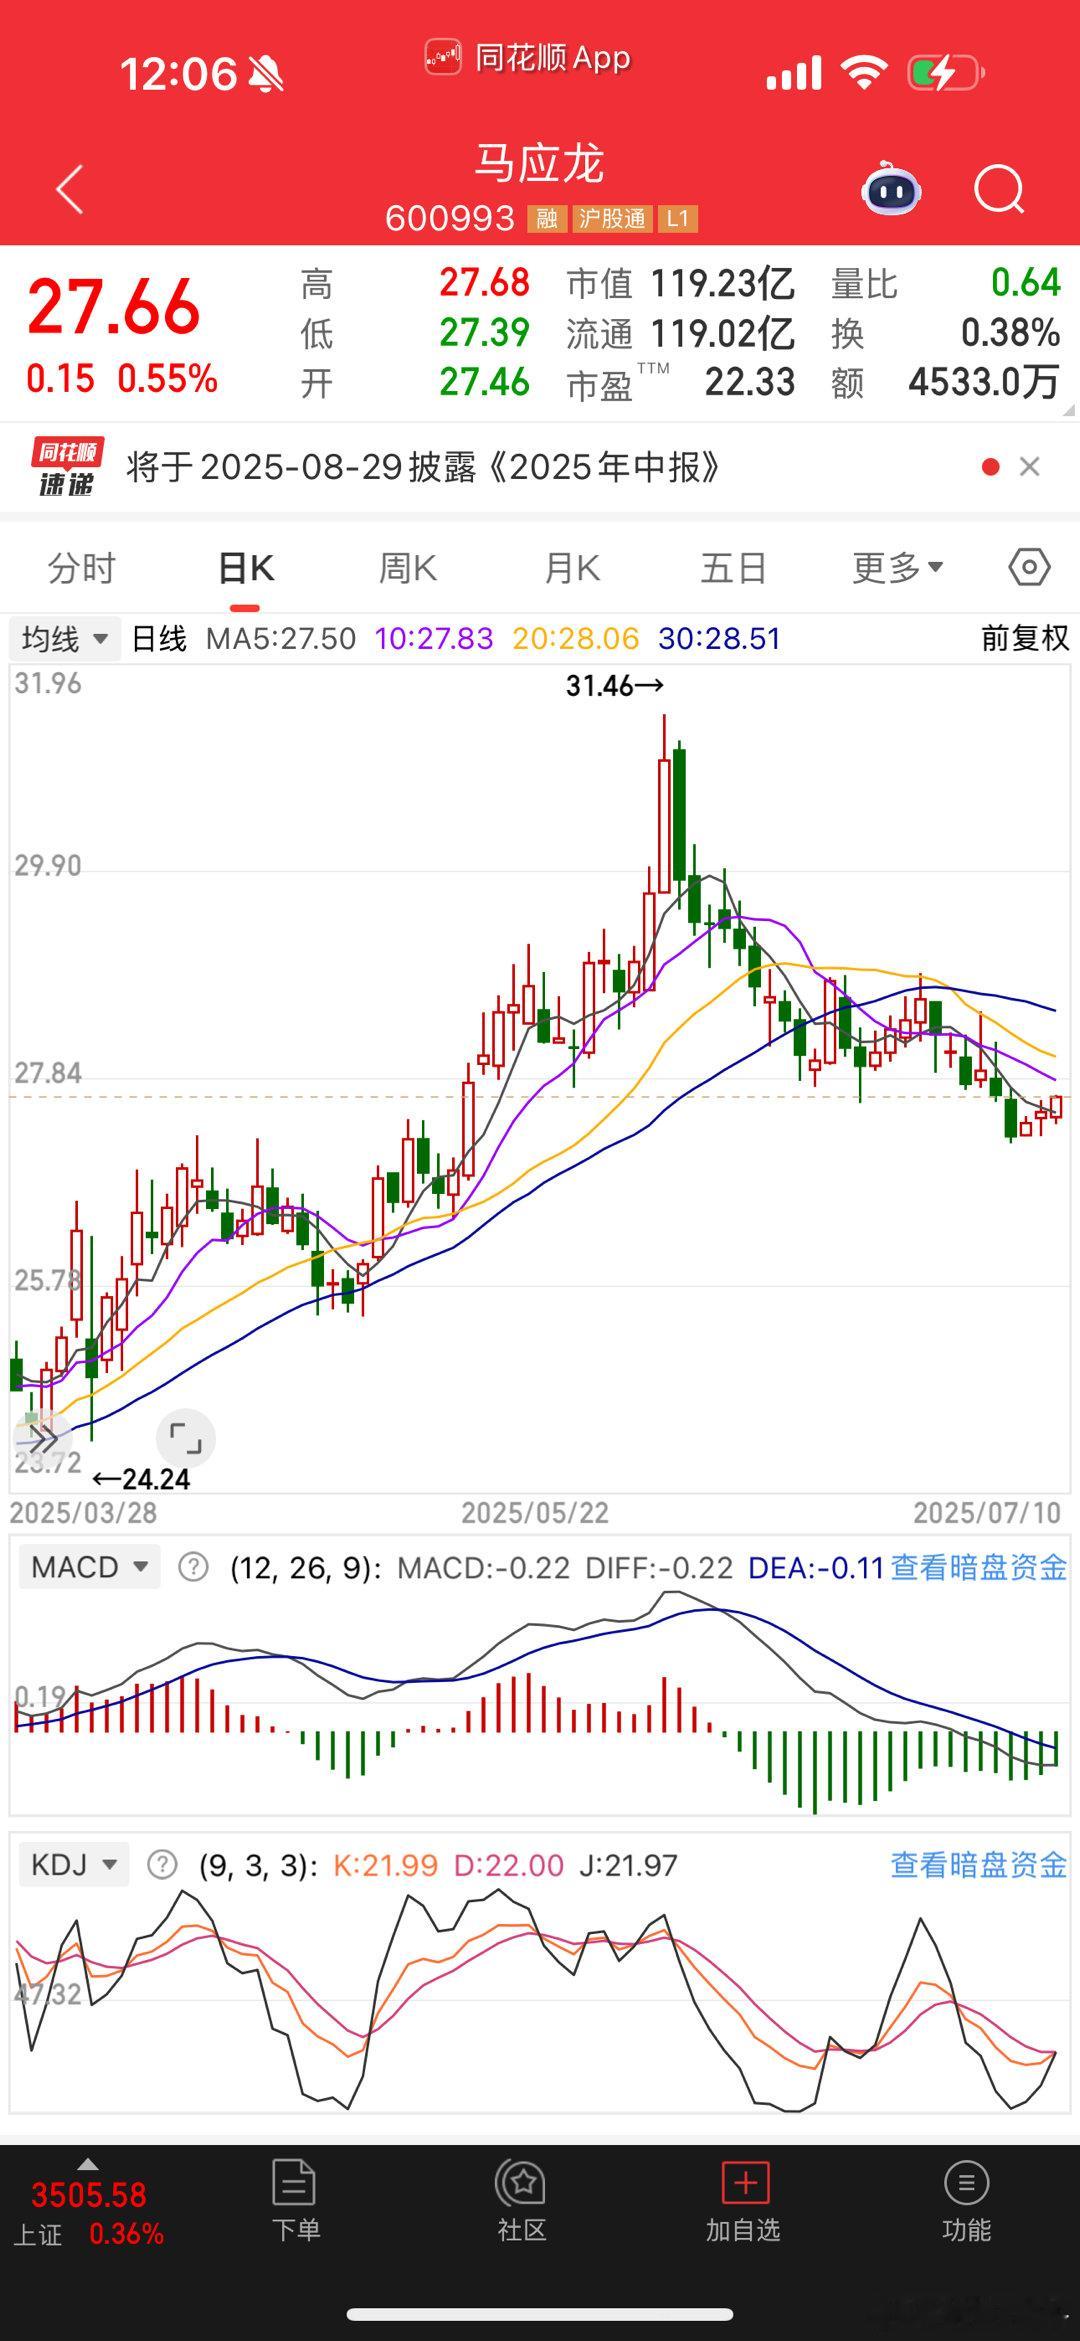The image size is (1080, 2341).
Task: Open chart settings hexagon icon
Action: tap(1029, 567)
